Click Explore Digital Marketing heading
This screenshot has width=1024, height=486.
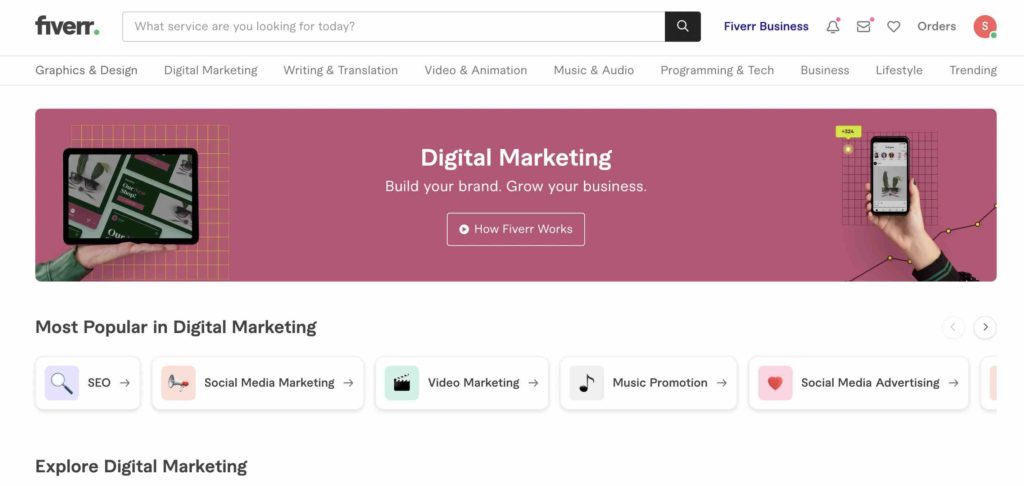[141, 466]
